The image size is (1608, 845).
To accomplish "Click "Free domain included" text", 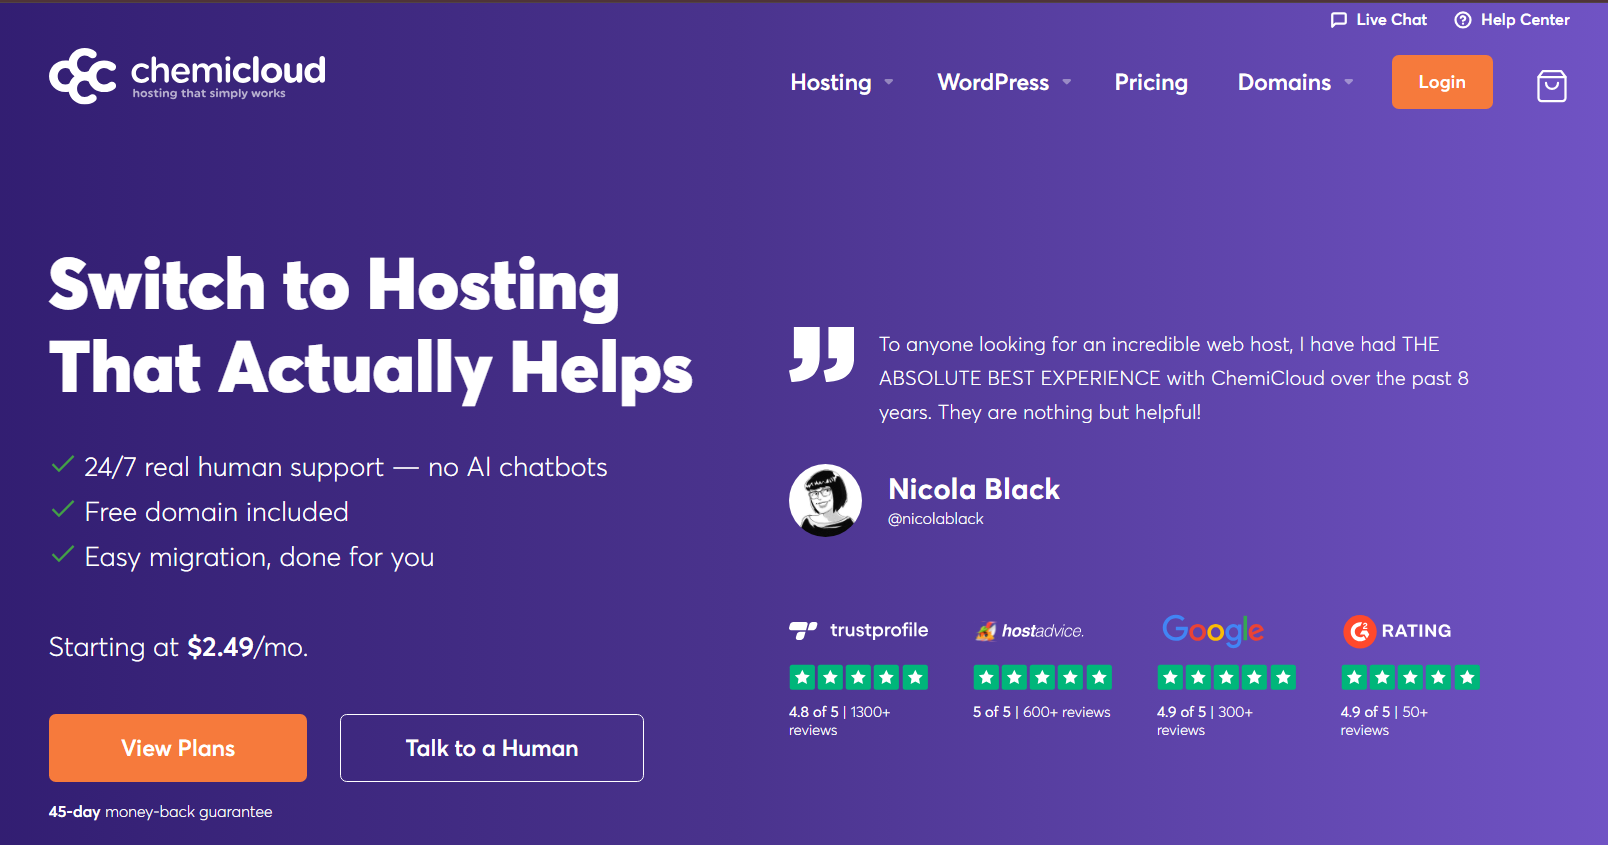I will [x=217, y=512].
